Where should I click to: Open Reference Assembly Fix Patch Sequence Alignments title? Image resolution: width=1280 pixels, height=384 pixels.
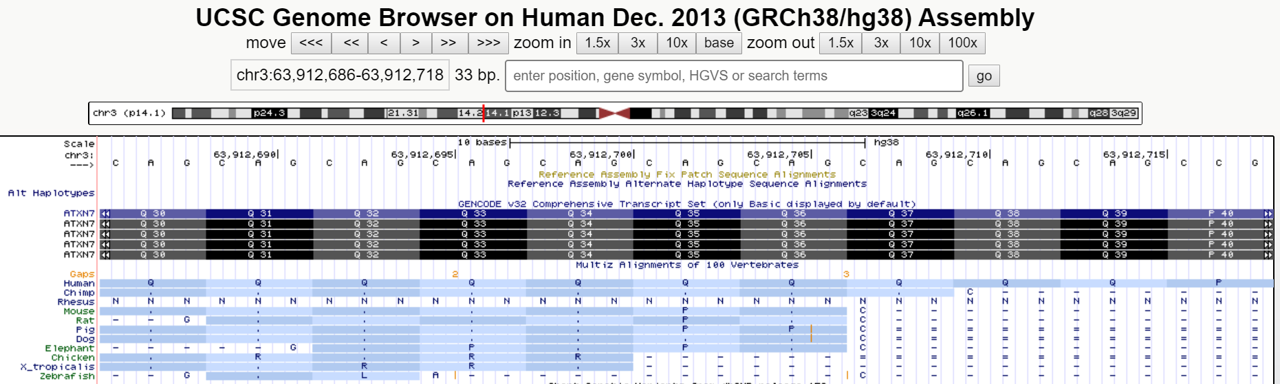(687, 173)
